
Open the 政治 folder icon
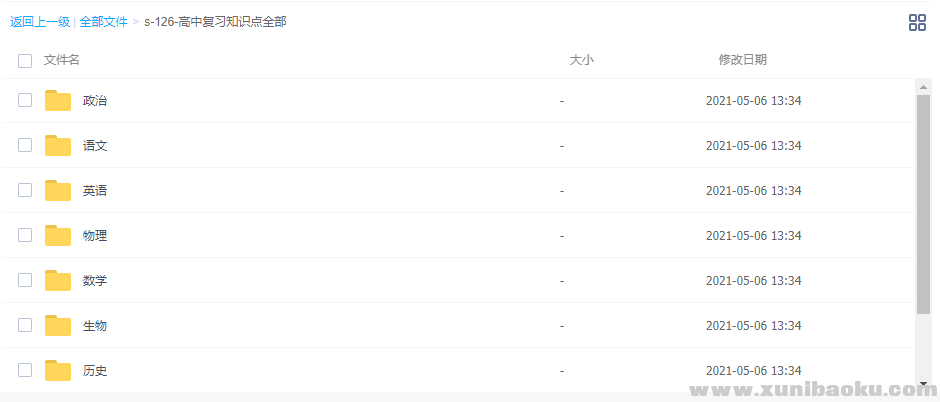[58, 100]
